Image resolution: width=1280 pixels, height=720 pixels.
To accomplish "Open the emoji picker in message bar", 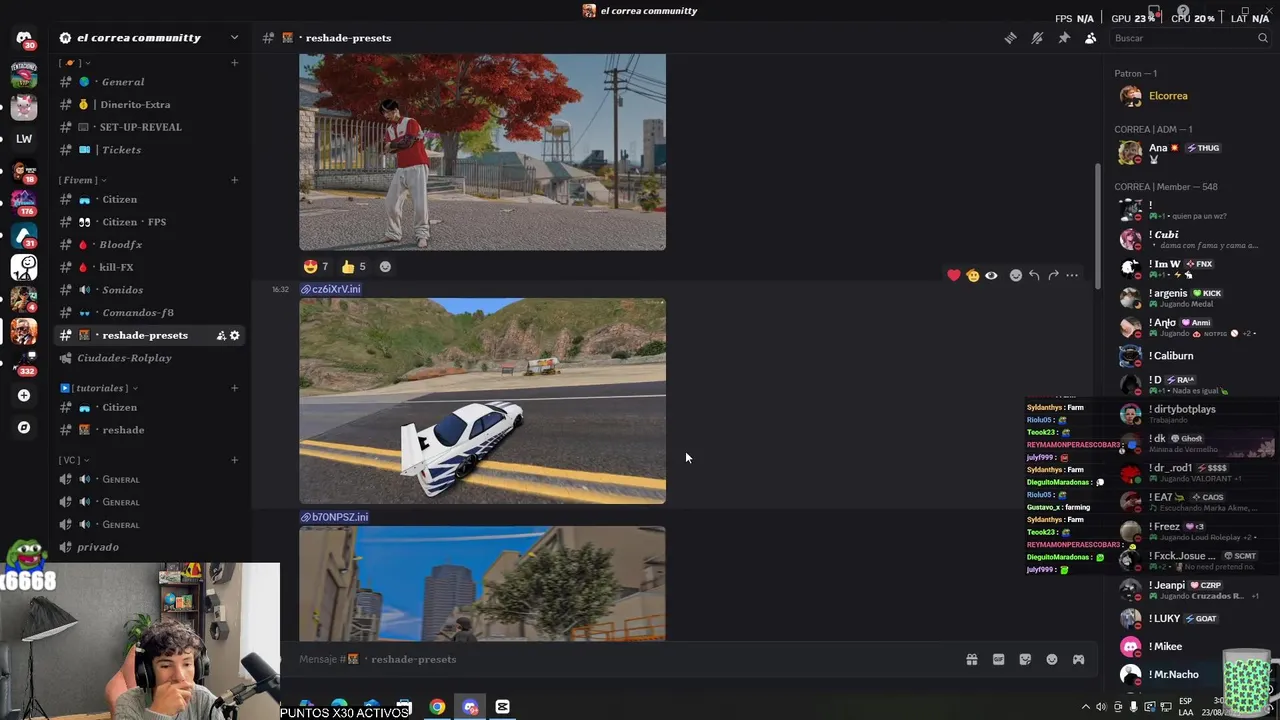I will (x=1052, y=659).
